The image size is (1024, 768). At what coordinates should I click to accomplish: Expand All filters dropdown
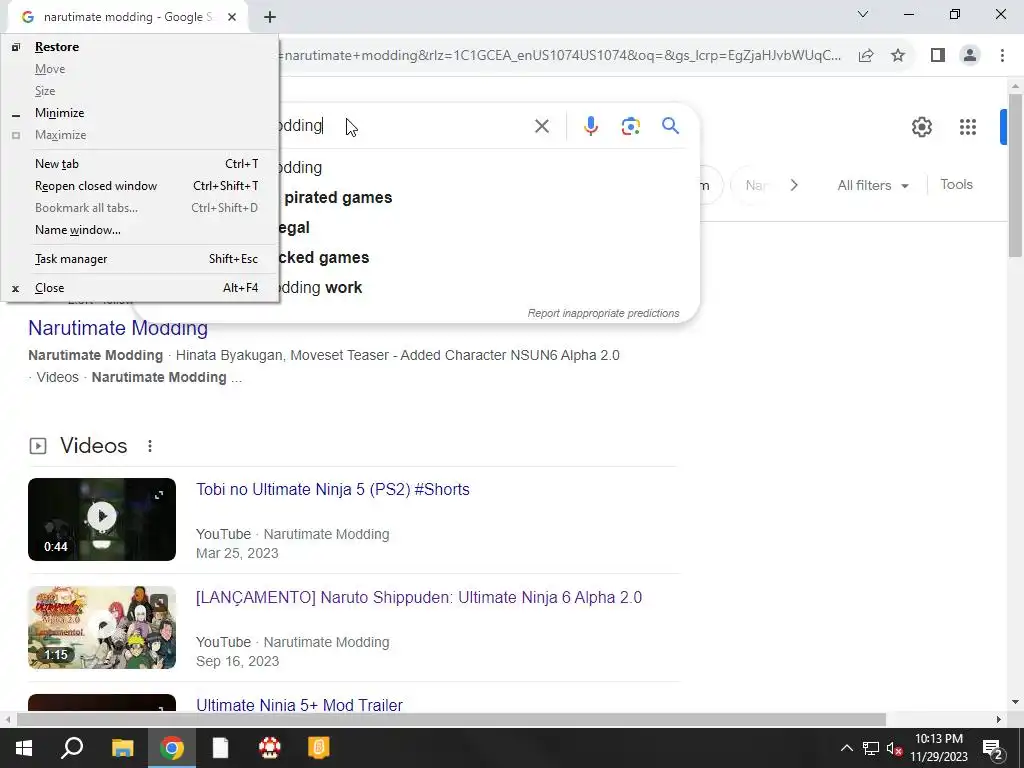(x=872, y=185)
